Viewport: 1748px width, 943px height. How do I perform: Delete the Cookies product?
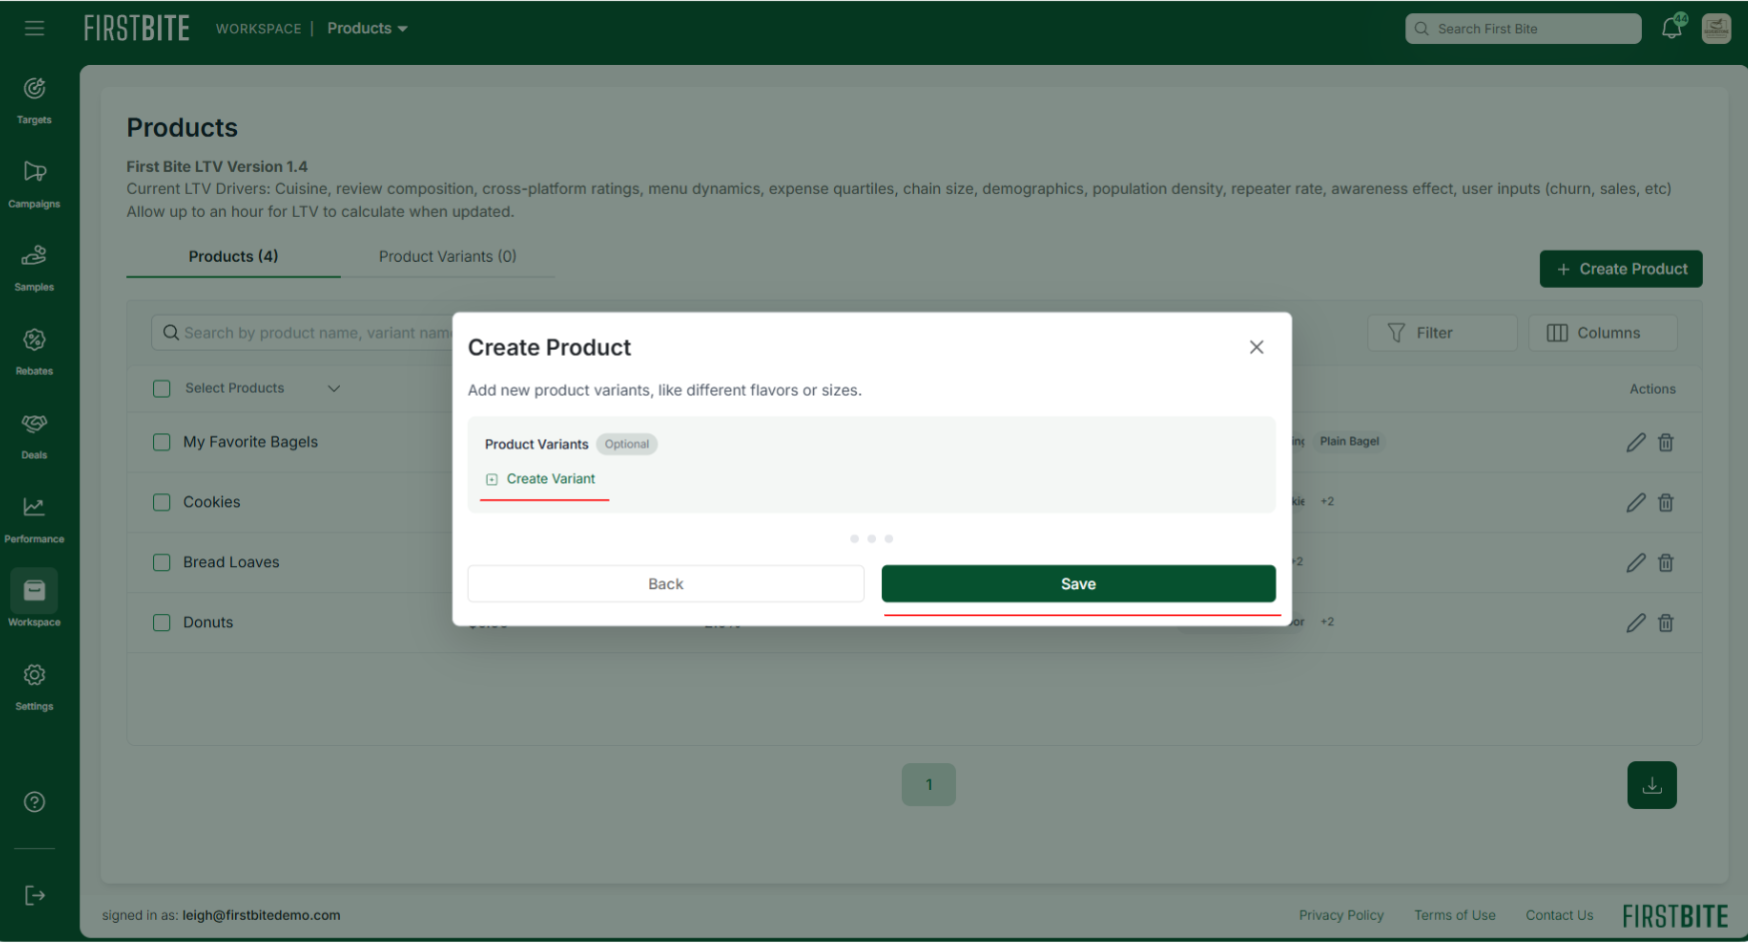tap(1666, 502)
